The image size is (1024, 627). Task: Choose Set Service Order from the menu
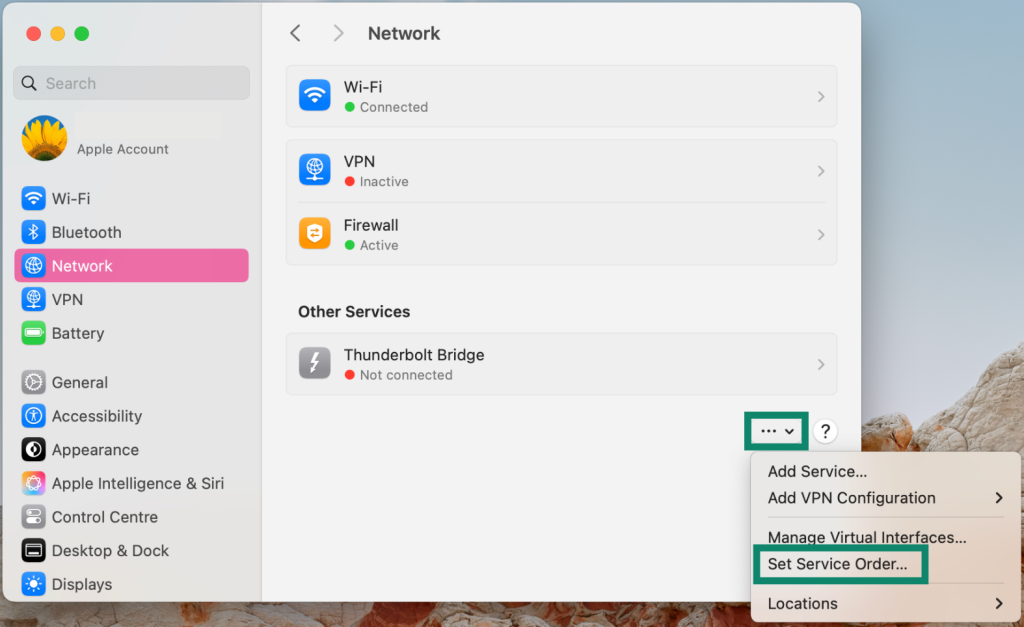pos(840,564)
